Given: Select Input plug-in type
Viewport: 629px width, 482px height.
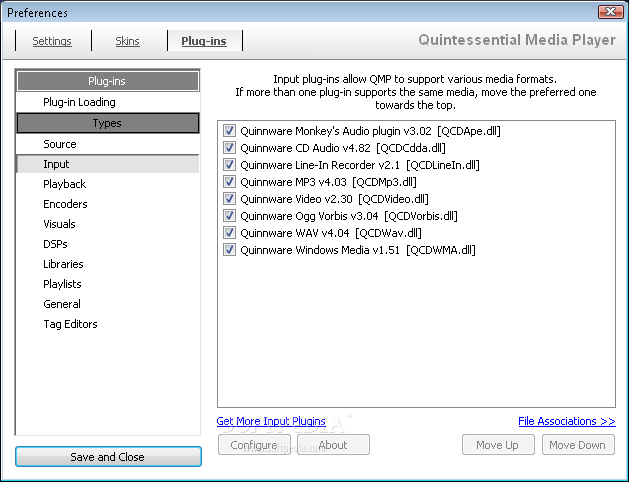Looking at the screenshot, I should click(108, 164).
